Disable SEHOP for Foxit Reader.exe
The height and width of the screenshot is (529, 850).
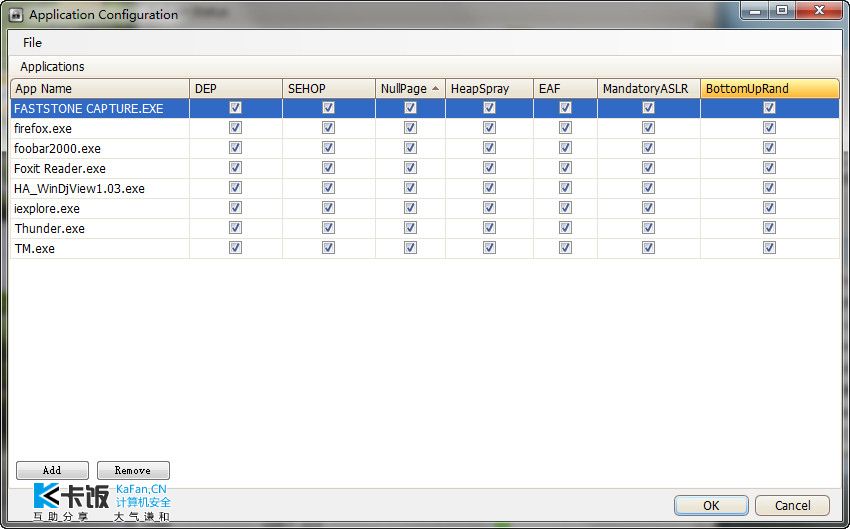(329, 167)
